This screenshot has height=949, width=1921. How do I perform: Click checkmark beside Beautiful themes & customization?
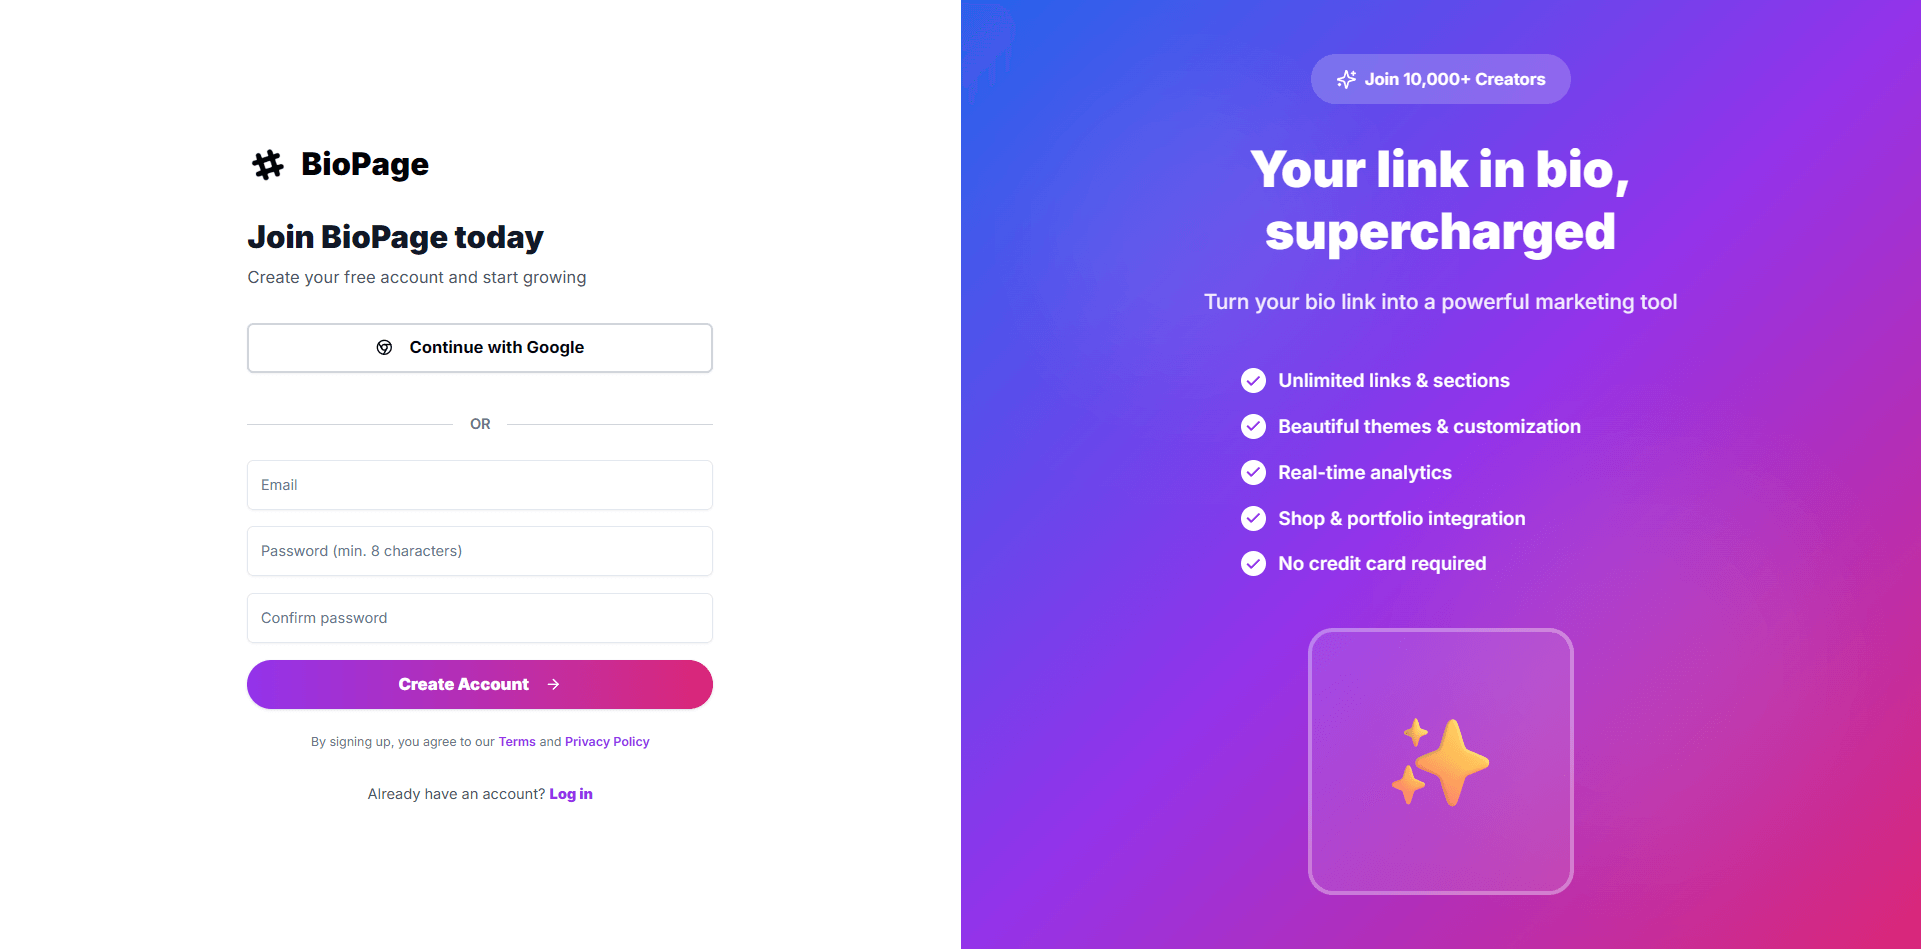tap(1253, 427)
